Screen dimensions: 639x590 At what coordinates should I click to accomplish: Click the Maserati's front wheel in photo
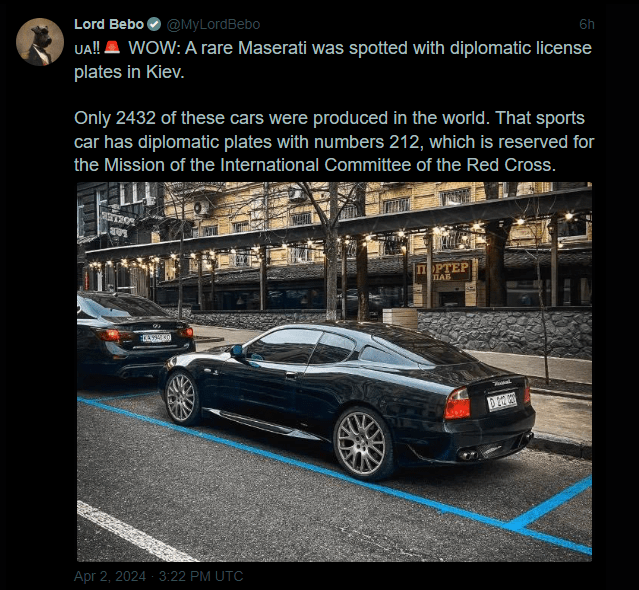(181, 397)
